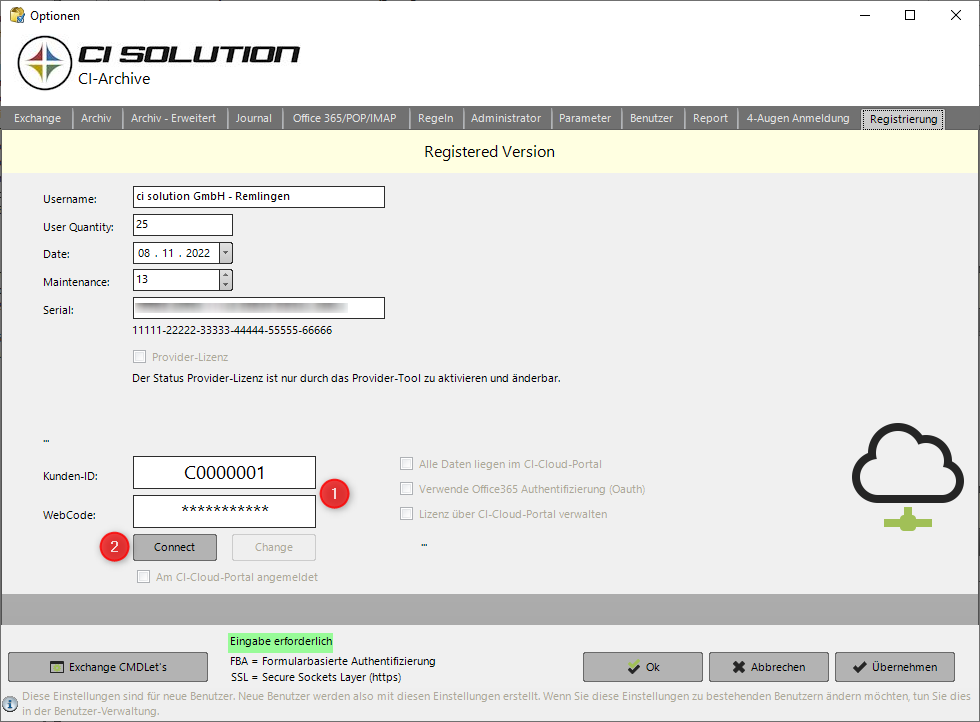The width and height of the screenshot is (980, 722).
Task: Increase Maintenance value with up arrow
Action: pos(225,275)
